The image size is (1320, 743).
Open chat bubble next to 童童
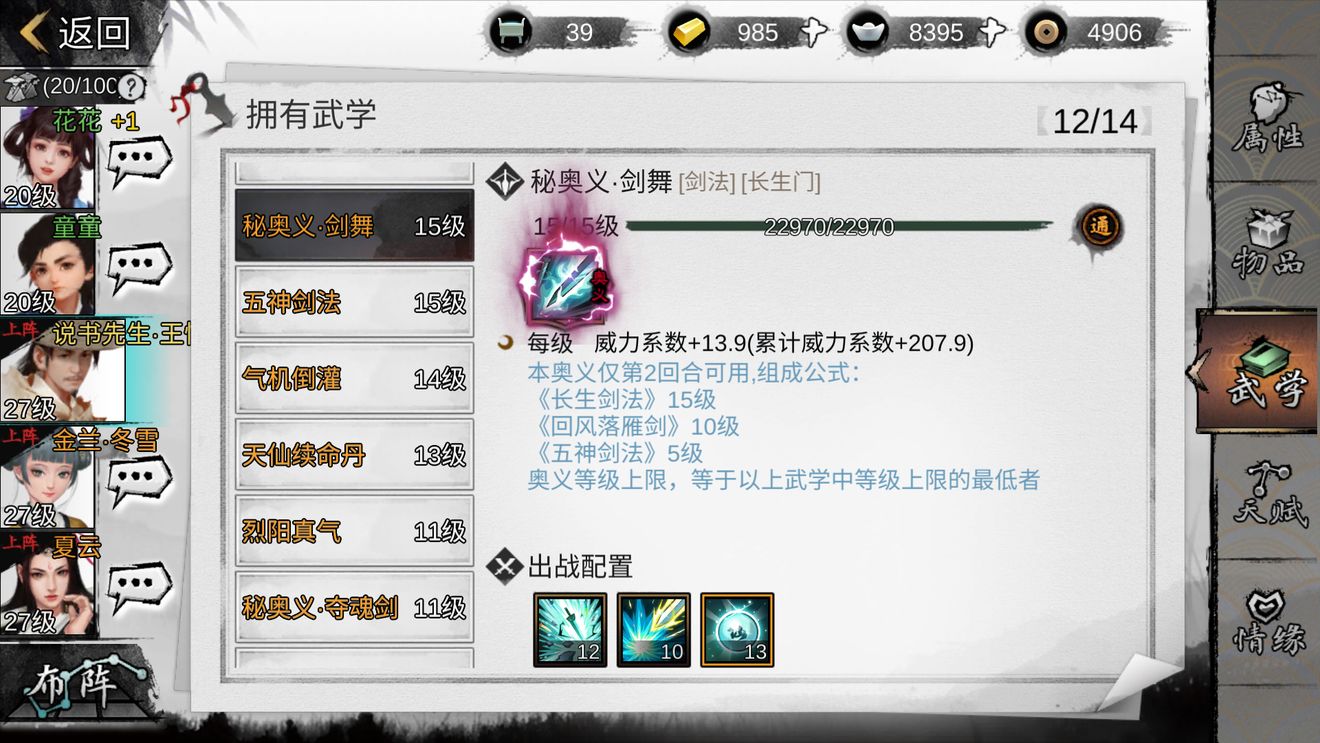click(x=139, y=266)
